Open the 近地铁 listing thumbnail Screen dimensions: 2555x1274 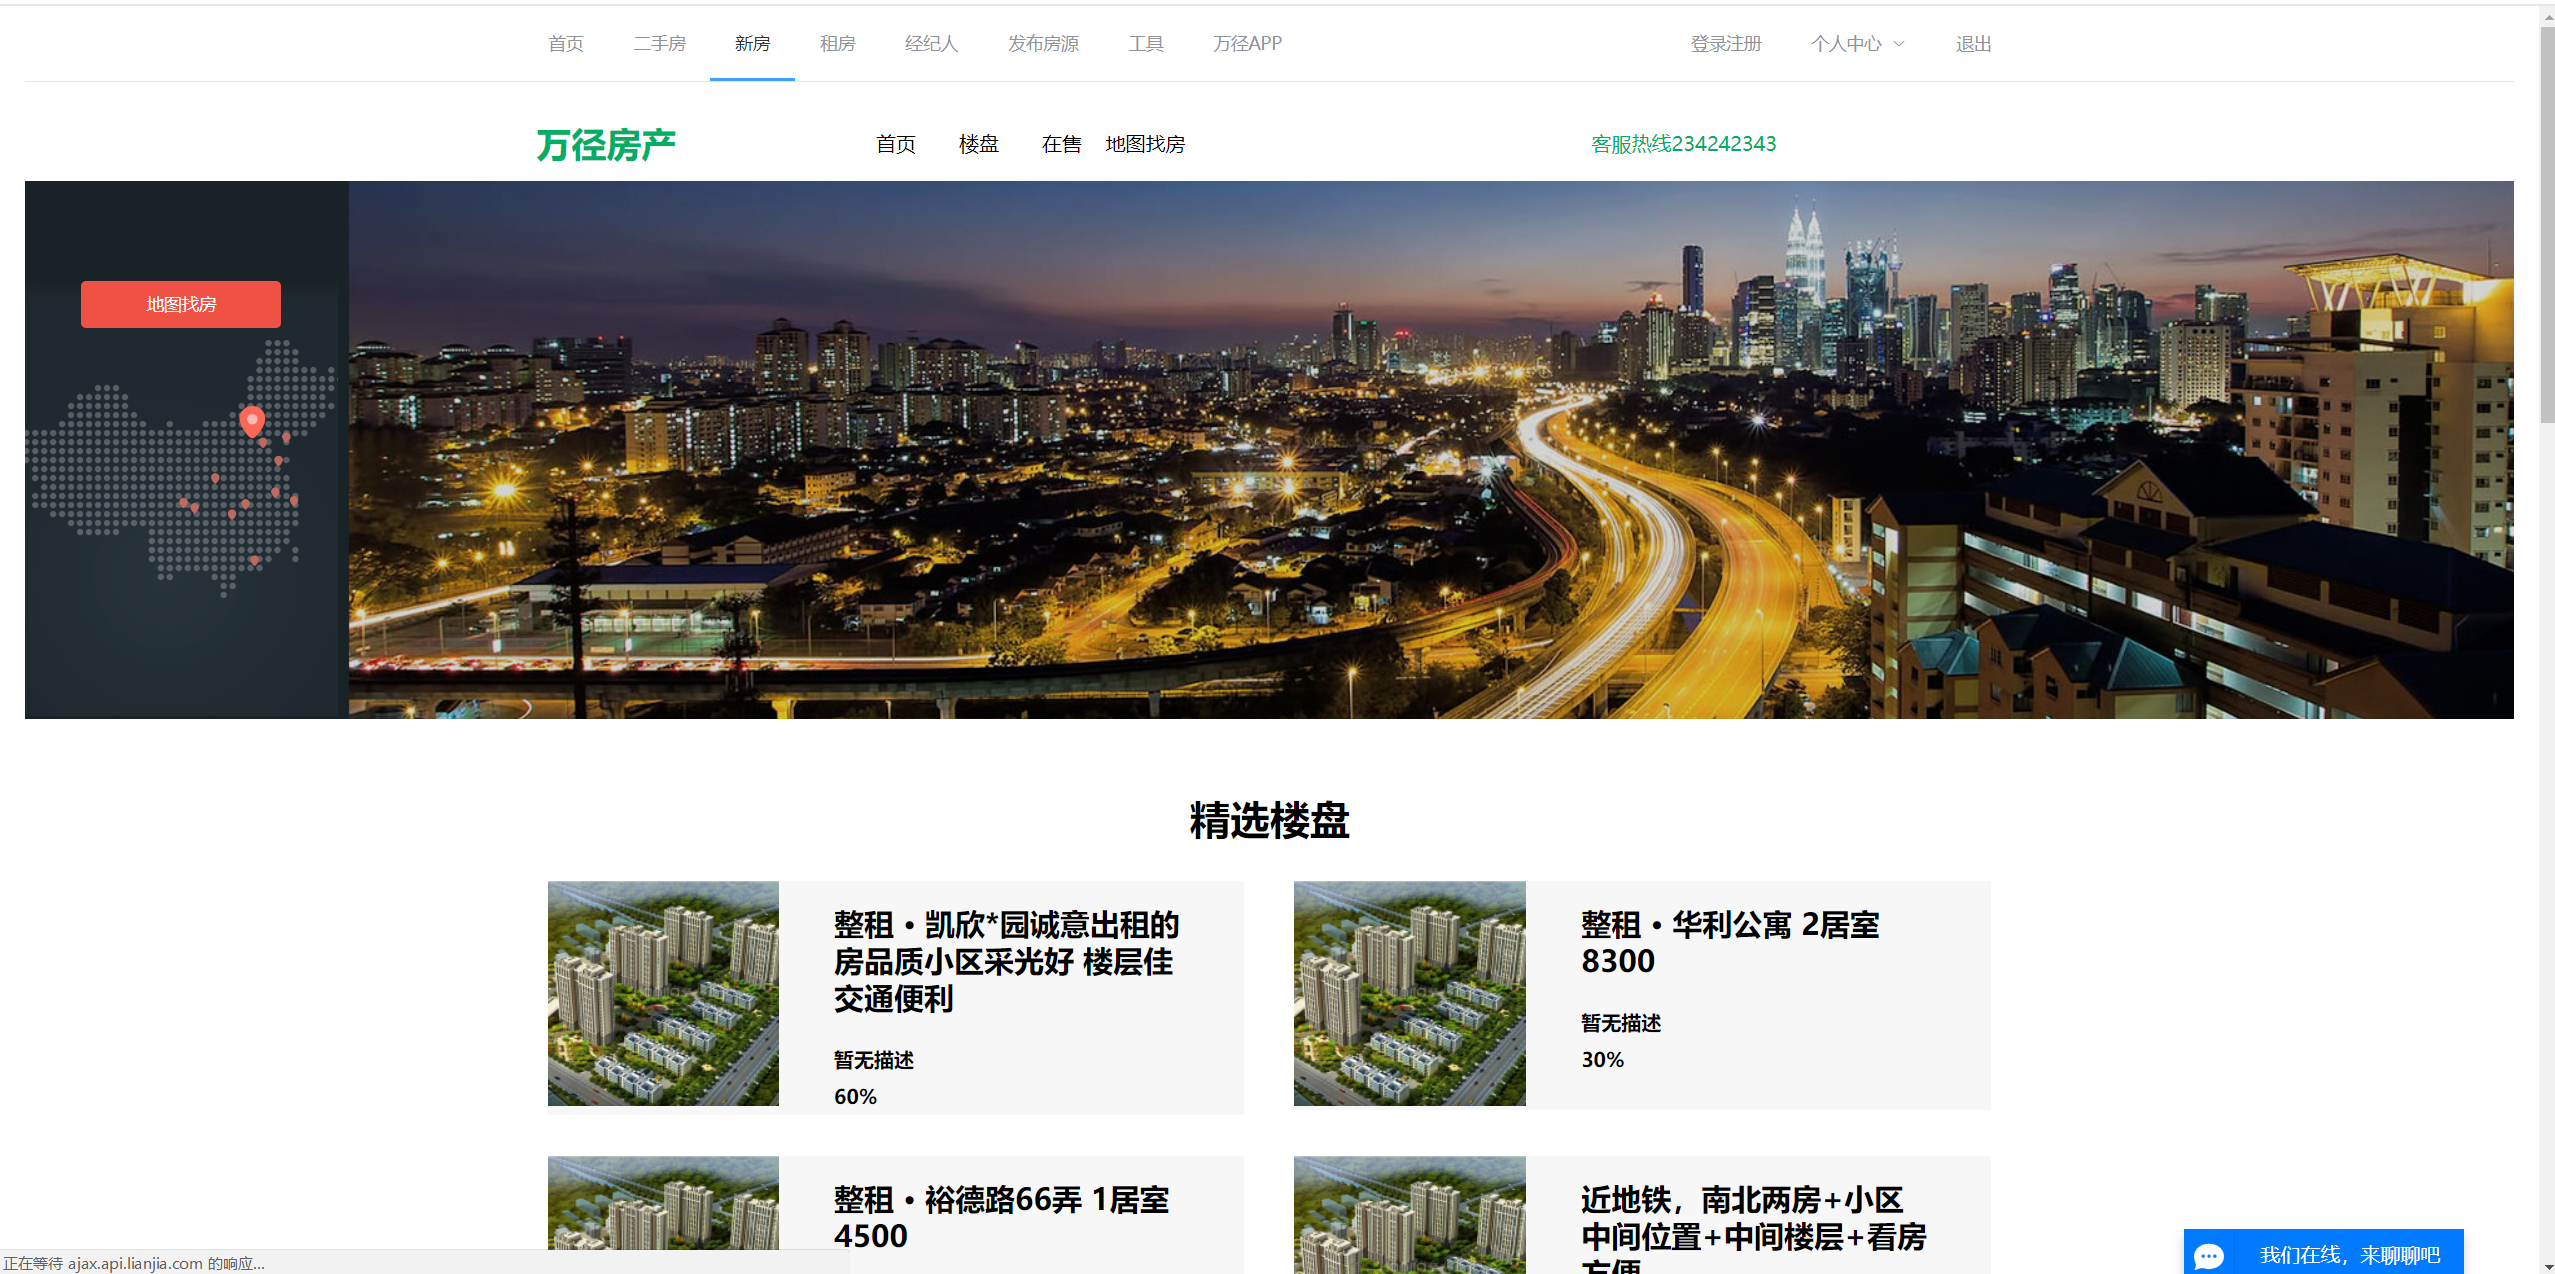click(1410, 1215)
